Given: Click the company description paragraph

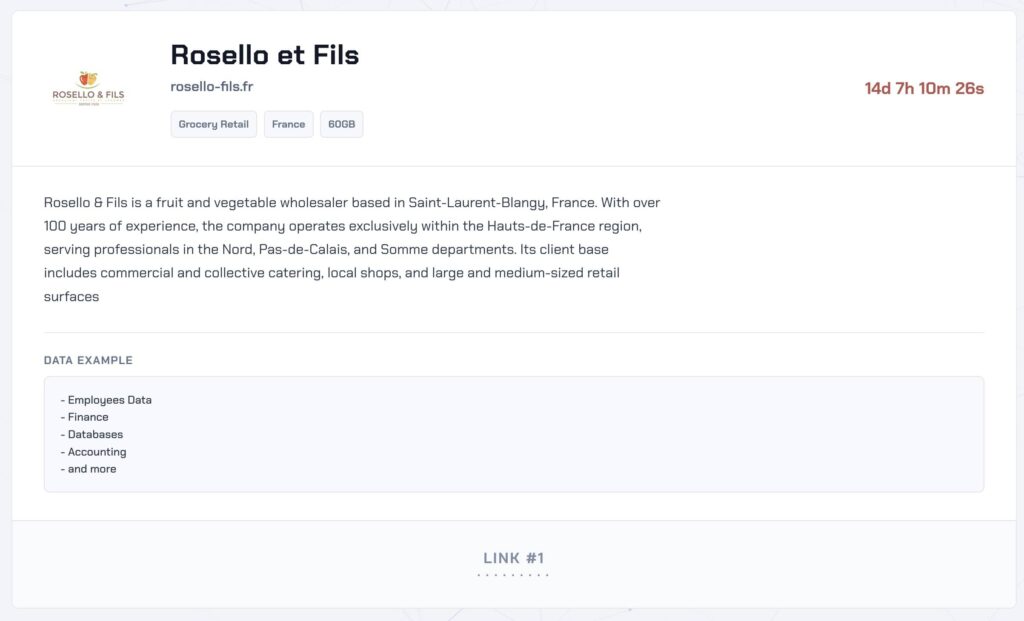Looking at the screenshot, I should point(353,249).
